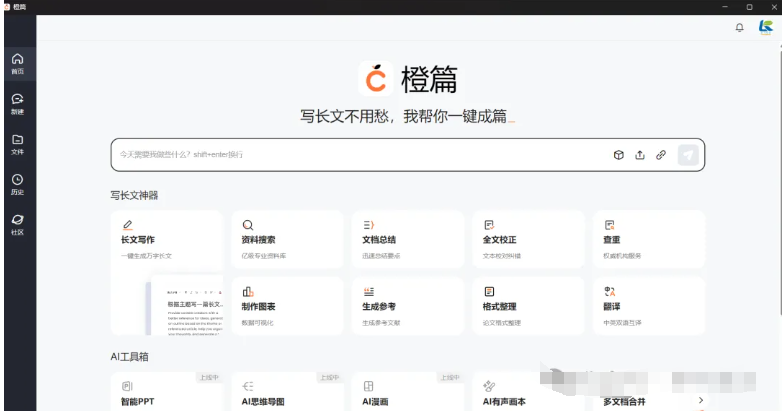The image size is (783, 411).
Task: Open the 查重 card
Action: (x=649, y=239)
